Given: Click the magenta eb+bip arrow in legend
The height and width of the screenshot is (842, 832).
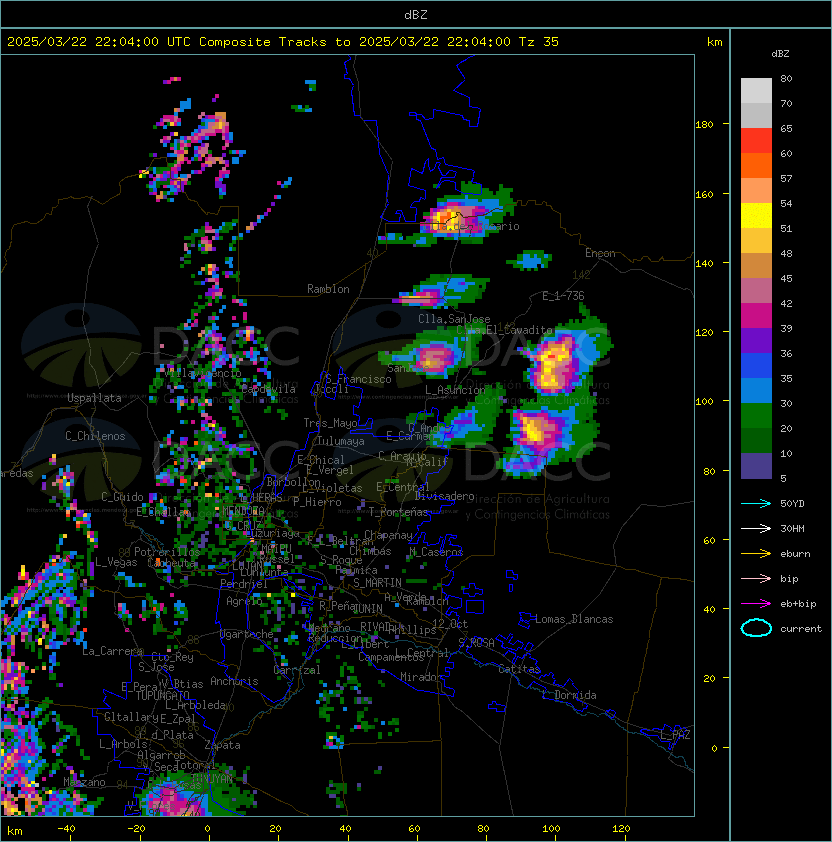Looking at the screenshot, I should pos(756,604).
